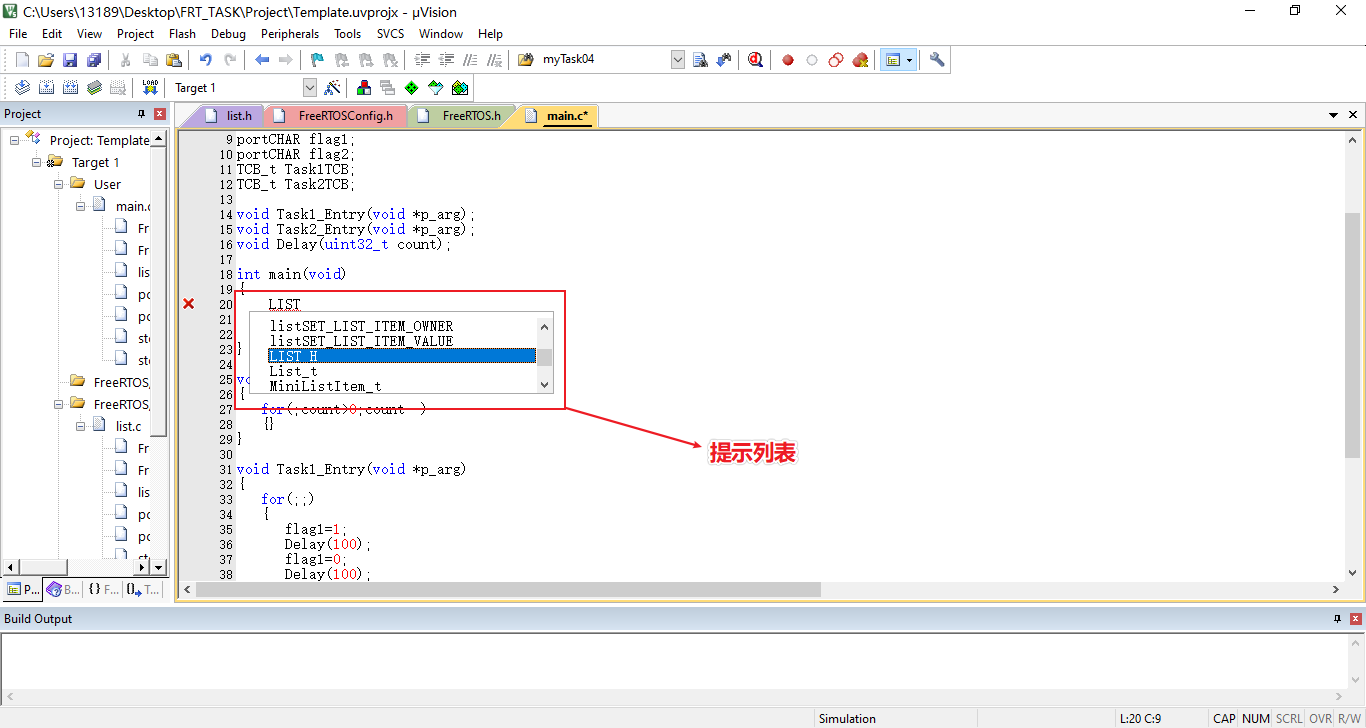1366x728 pixels.
Task: Collapse the User folder in project tree
Action: 58,184
